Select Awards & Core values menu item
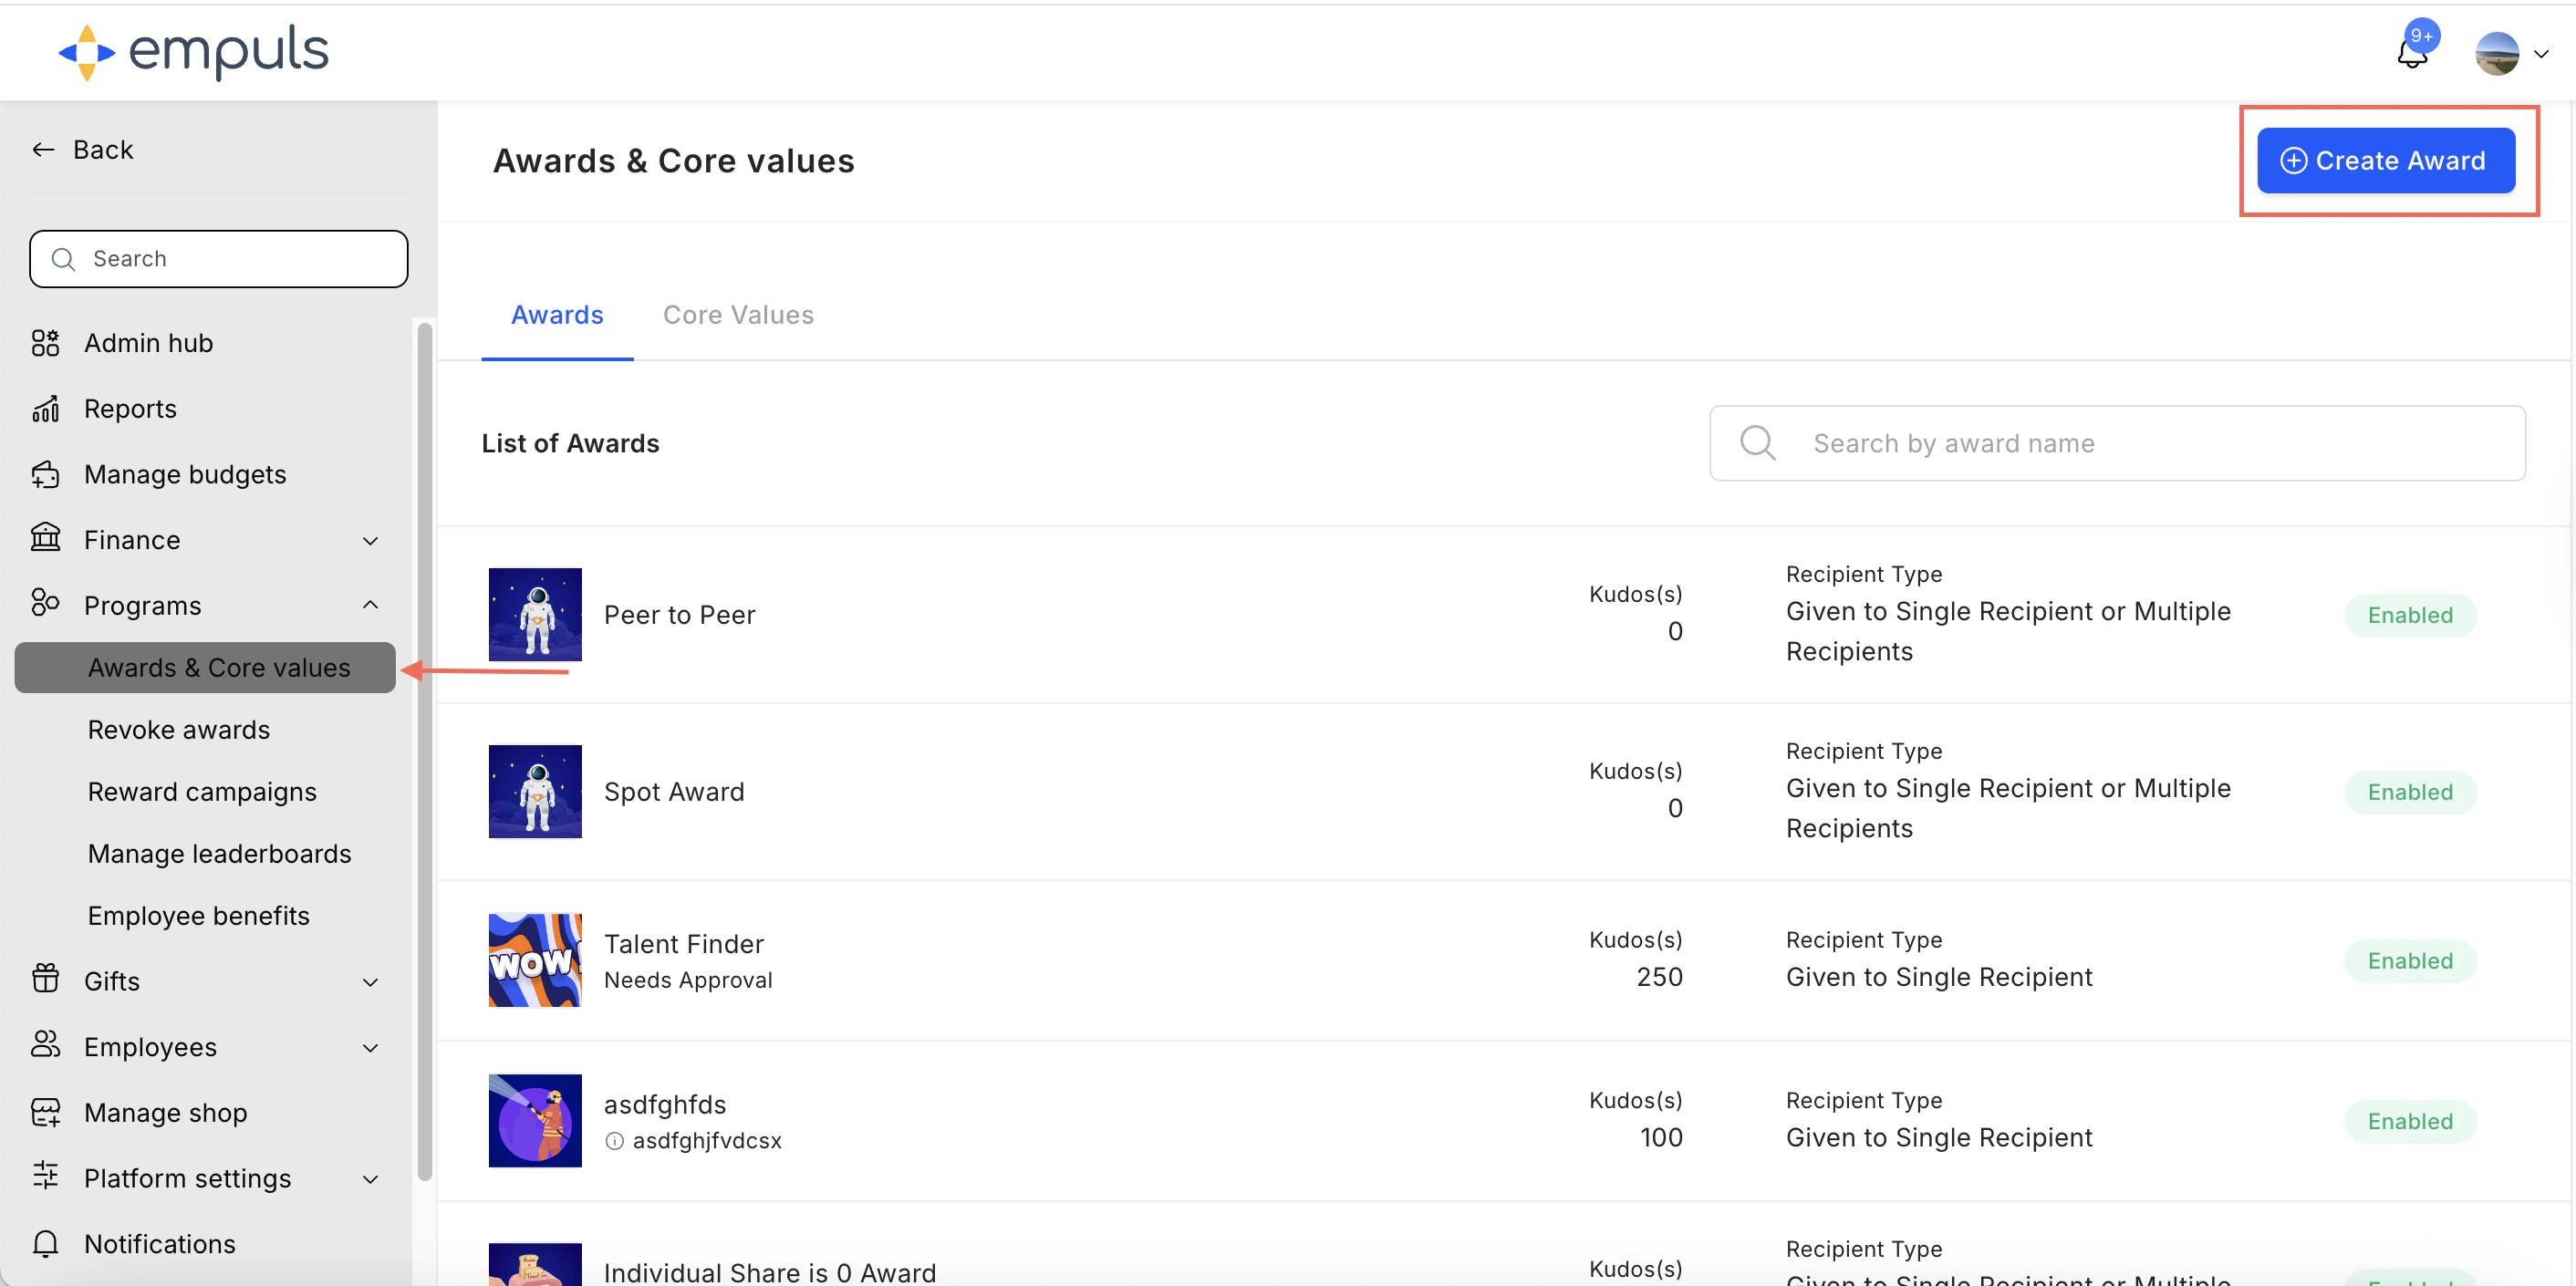The image size is (2576, 1286). [x=205, y=667]
